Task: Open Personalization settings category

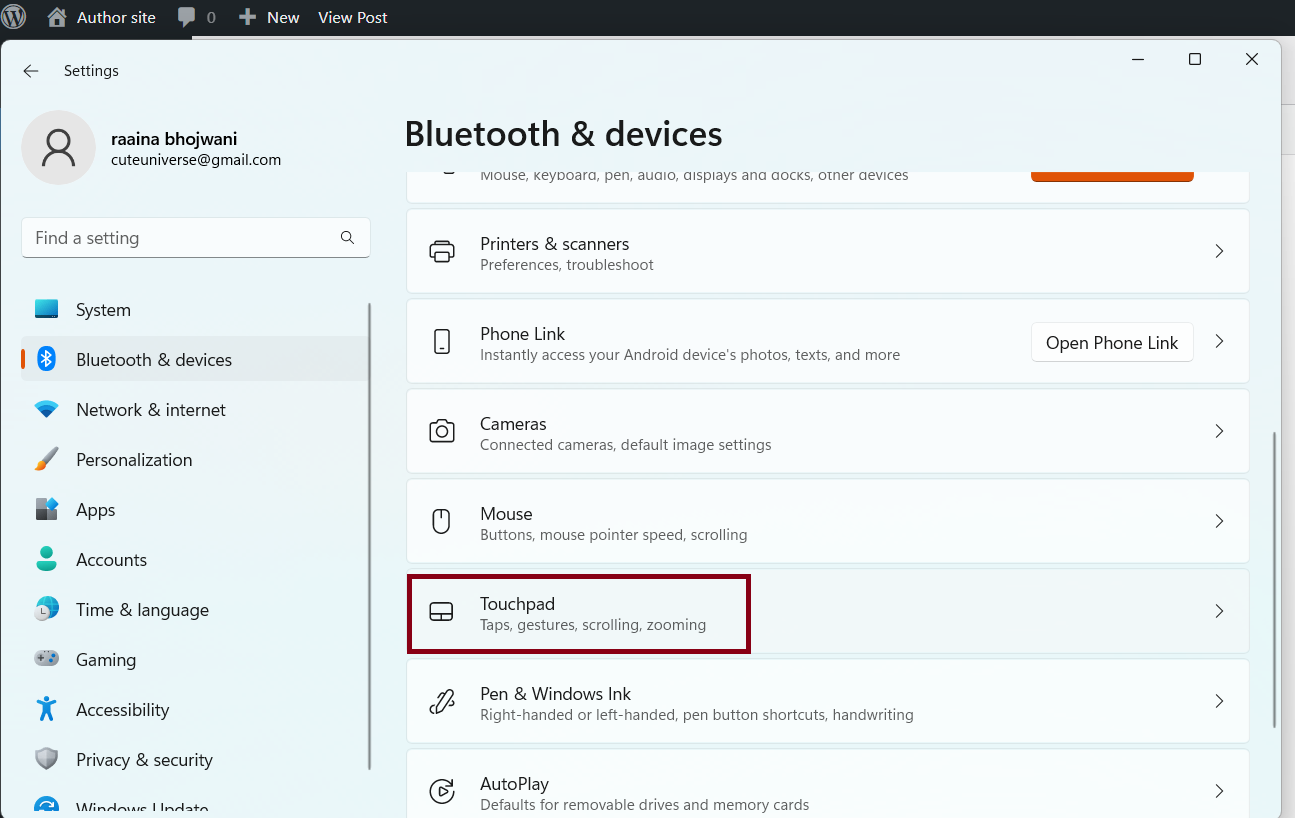Action: [134, 460]
